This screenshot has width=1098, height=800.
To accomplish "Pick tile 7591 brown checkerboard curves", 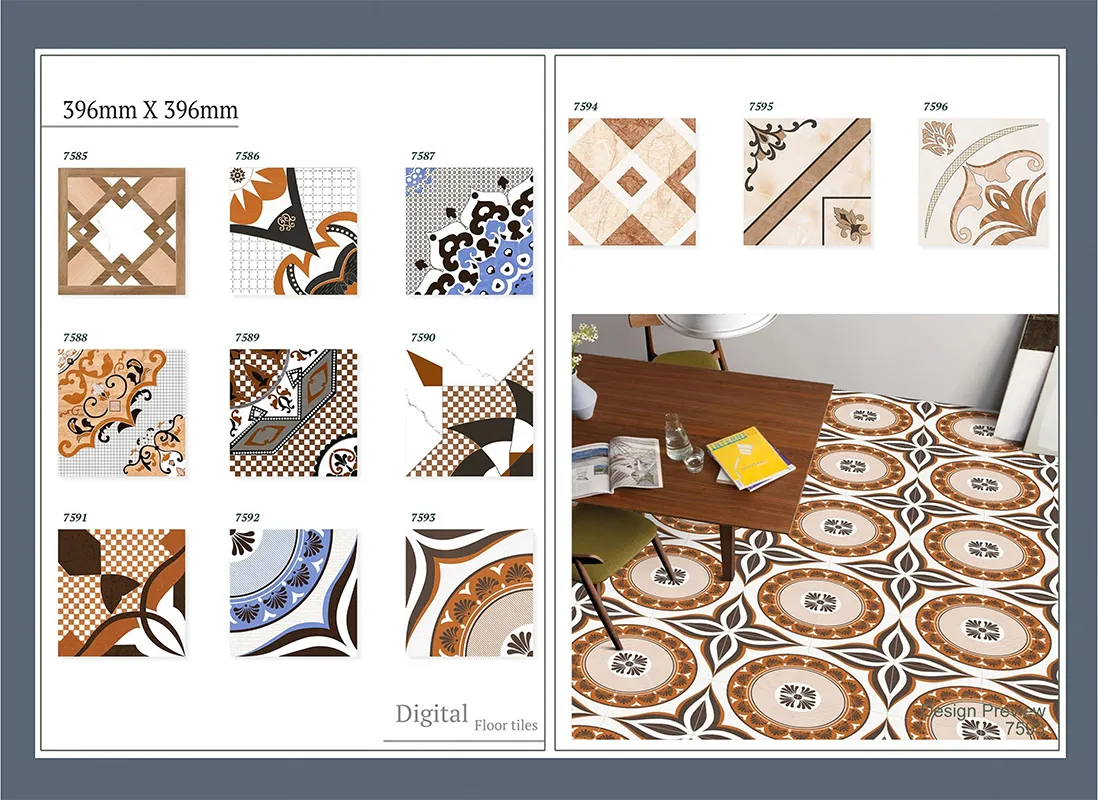I will click(x=121, y=593).
